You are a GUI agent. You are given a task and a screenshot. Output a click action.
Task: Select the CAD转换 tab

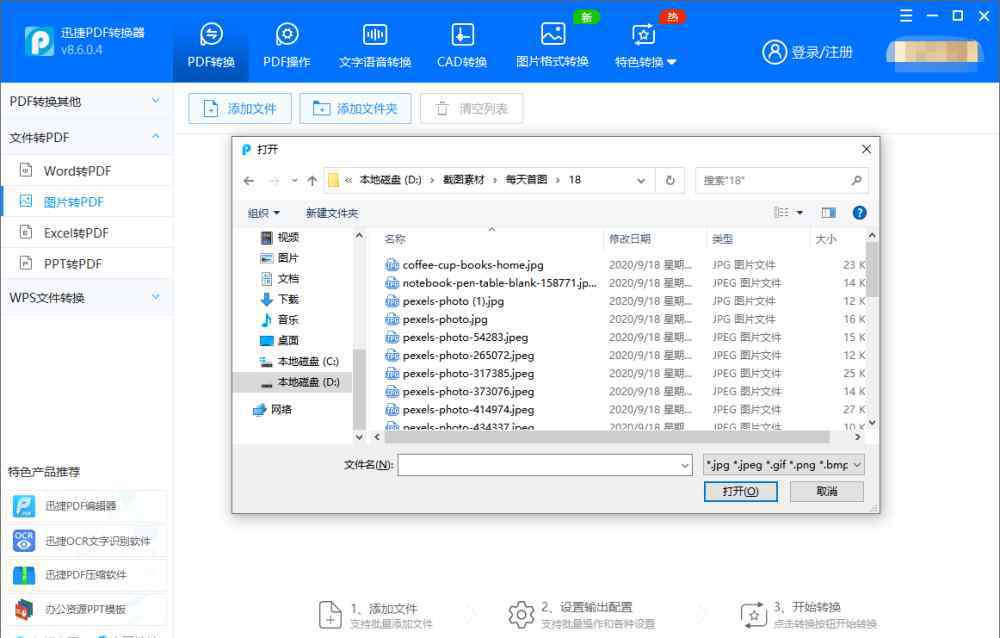click(x=462, y=45)
